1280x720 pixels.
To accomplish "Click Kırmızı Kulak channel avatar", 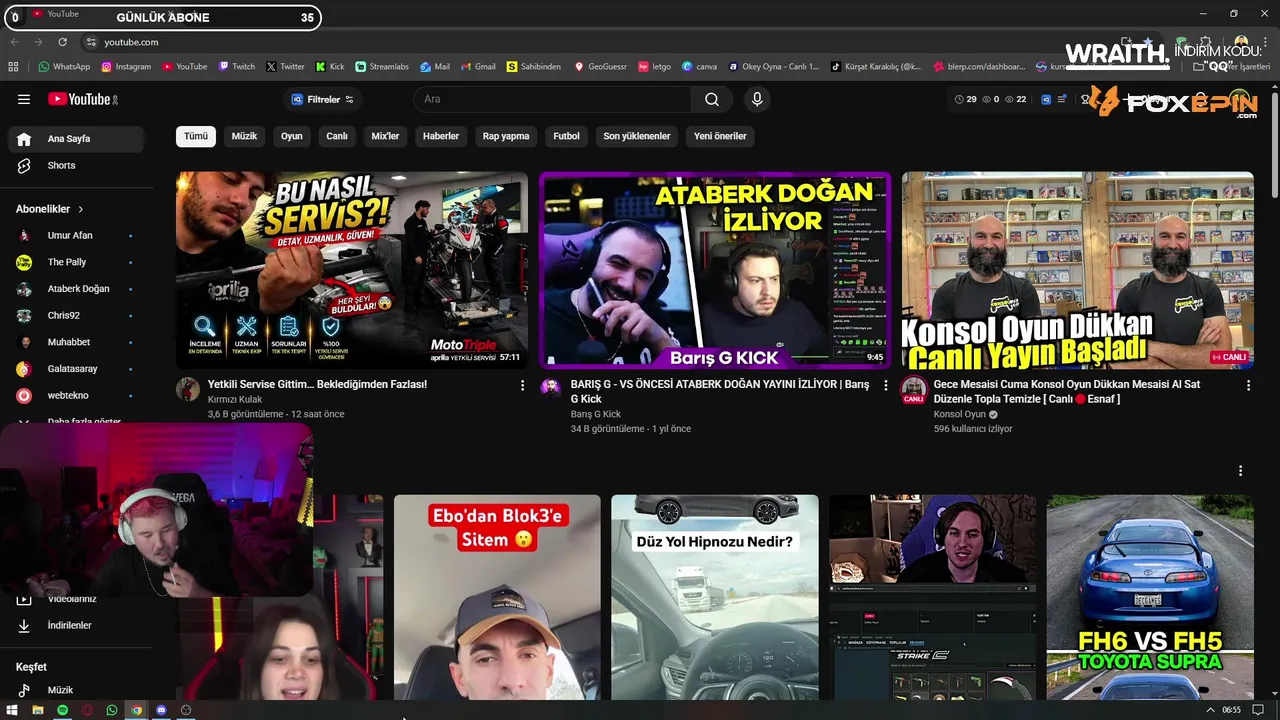I will [x=188, y=389].
